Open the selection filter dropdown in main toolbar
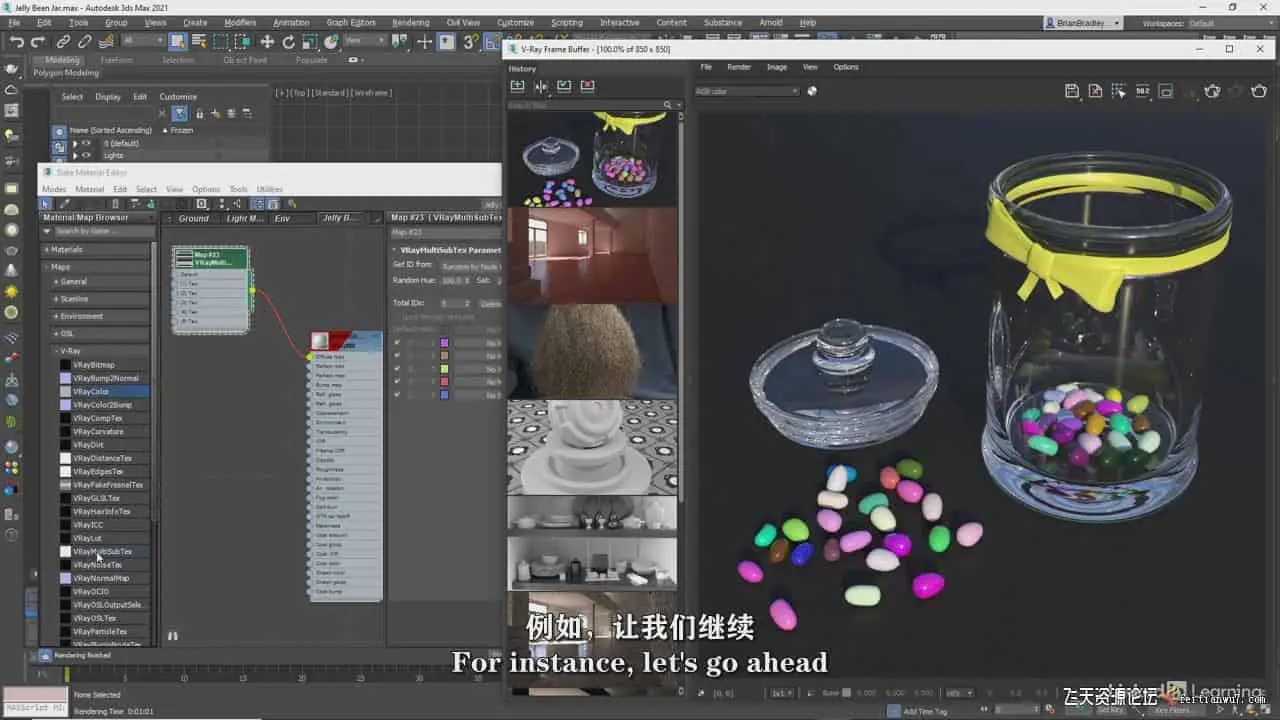Image resolution: width=1280 pixels, height=720 pixels. coord(143,42)
